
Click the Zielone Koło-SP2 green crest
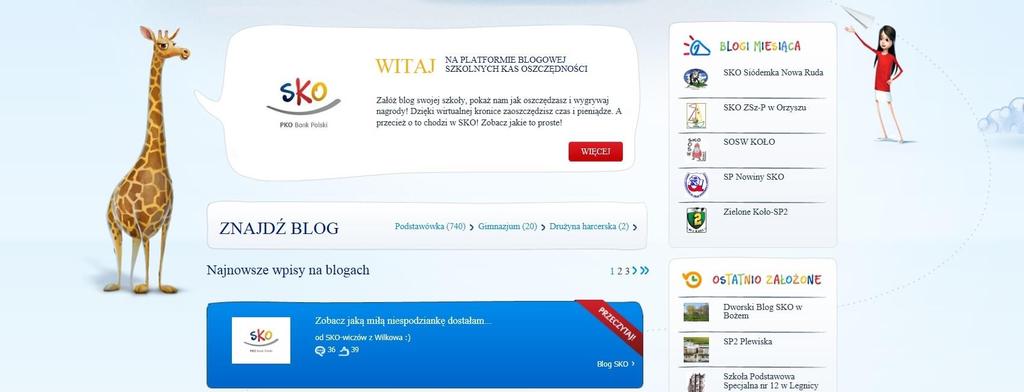tap(696, 220)
